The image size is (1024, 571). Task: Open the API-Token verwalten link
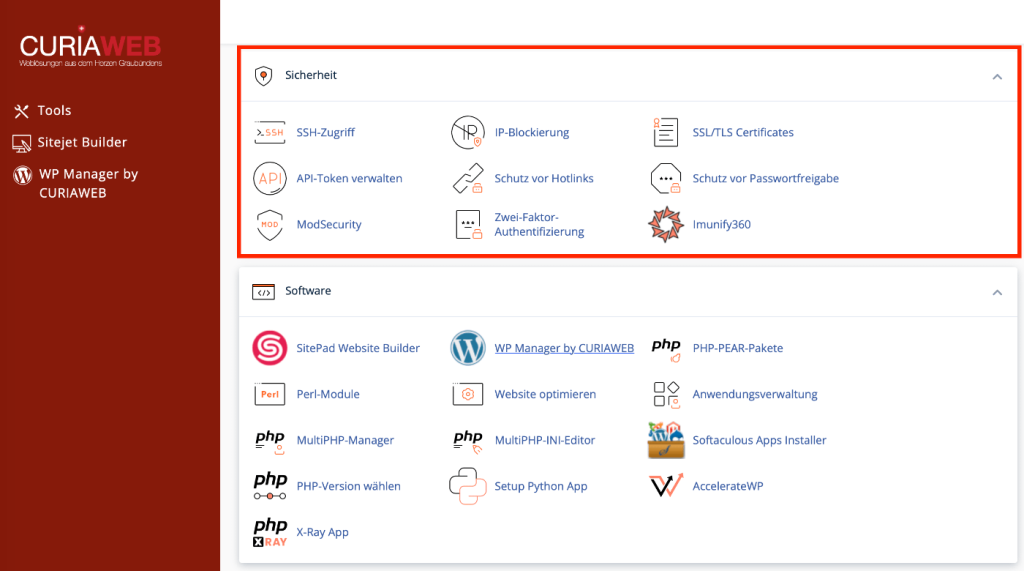[x=349, y=178]
